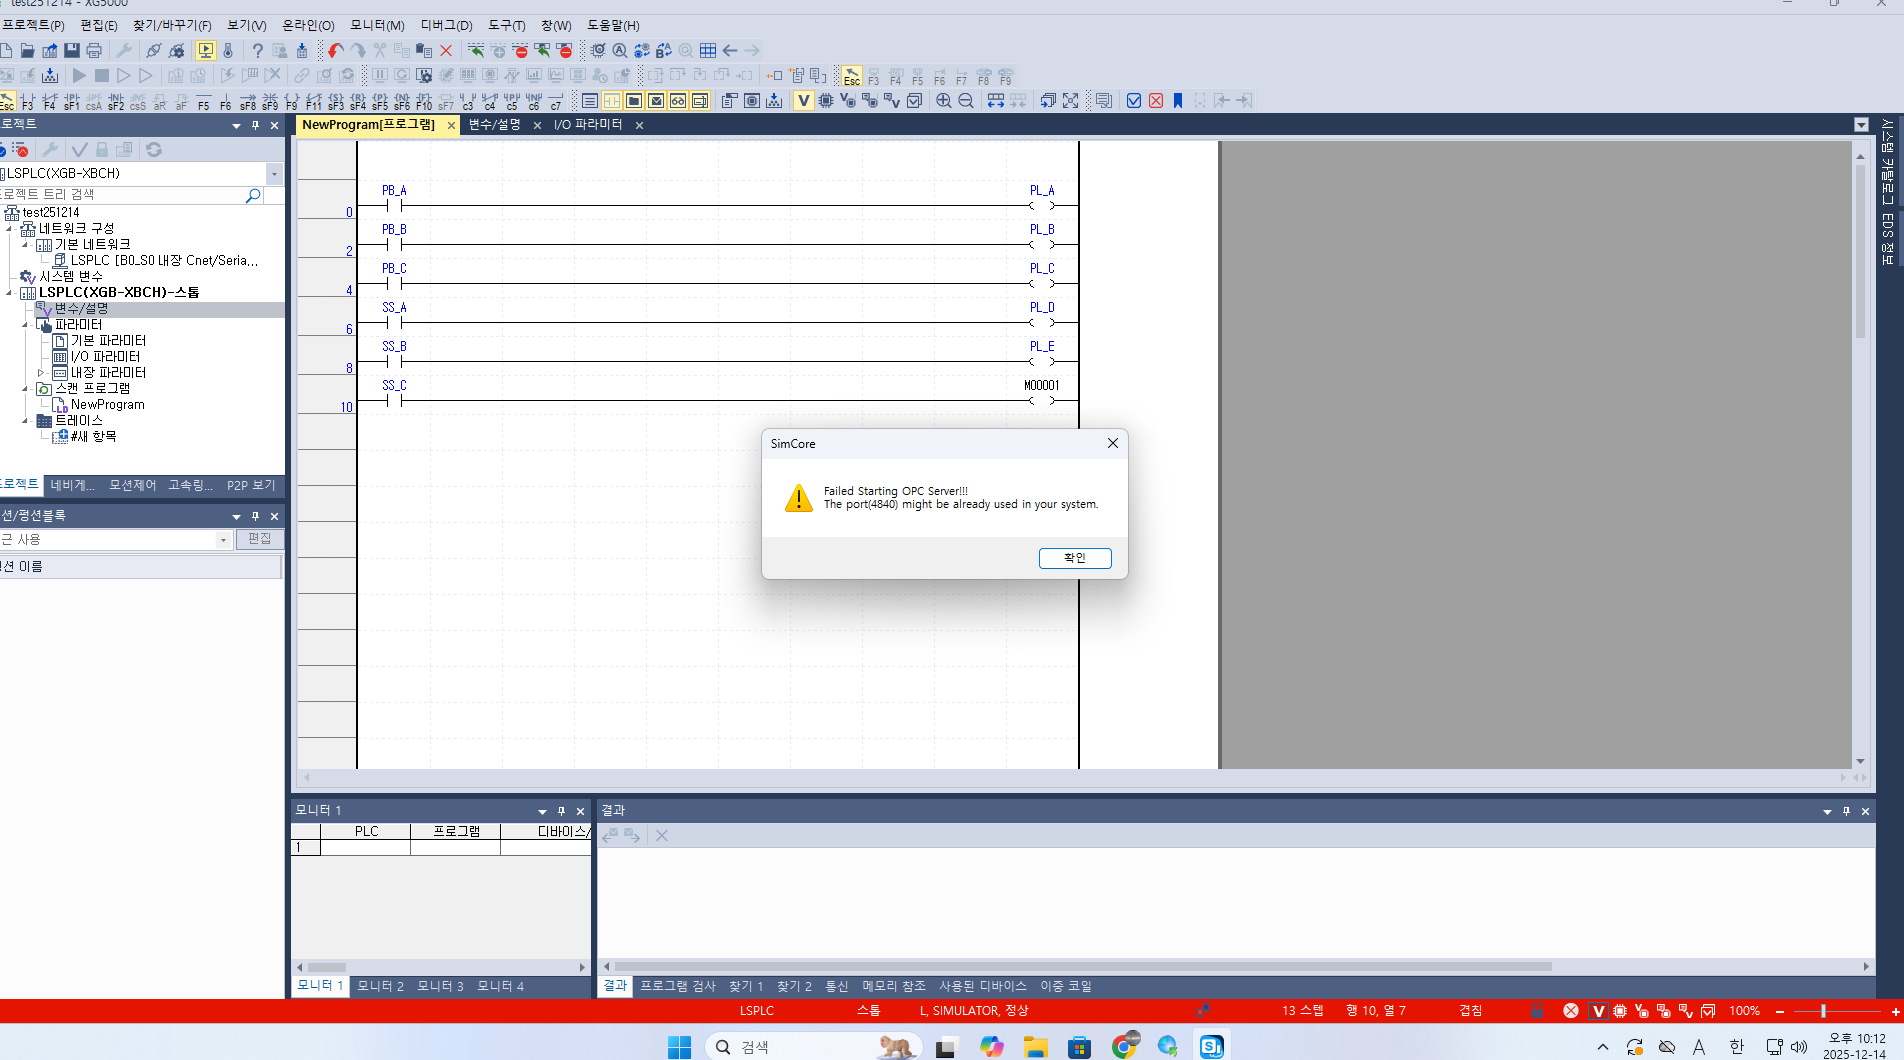Image resolution: width=1904 pixels, height=1060 pixels.
Task: Click the Print icon in the toolbar
Action: [x=93, y=51]
